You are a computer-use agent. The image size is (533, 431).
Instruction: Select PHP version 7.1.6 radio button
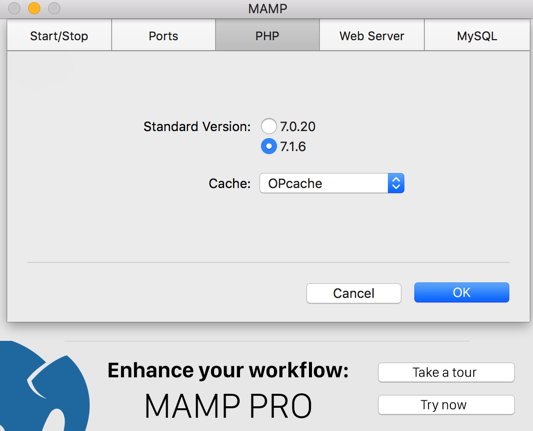click(269, 146)
